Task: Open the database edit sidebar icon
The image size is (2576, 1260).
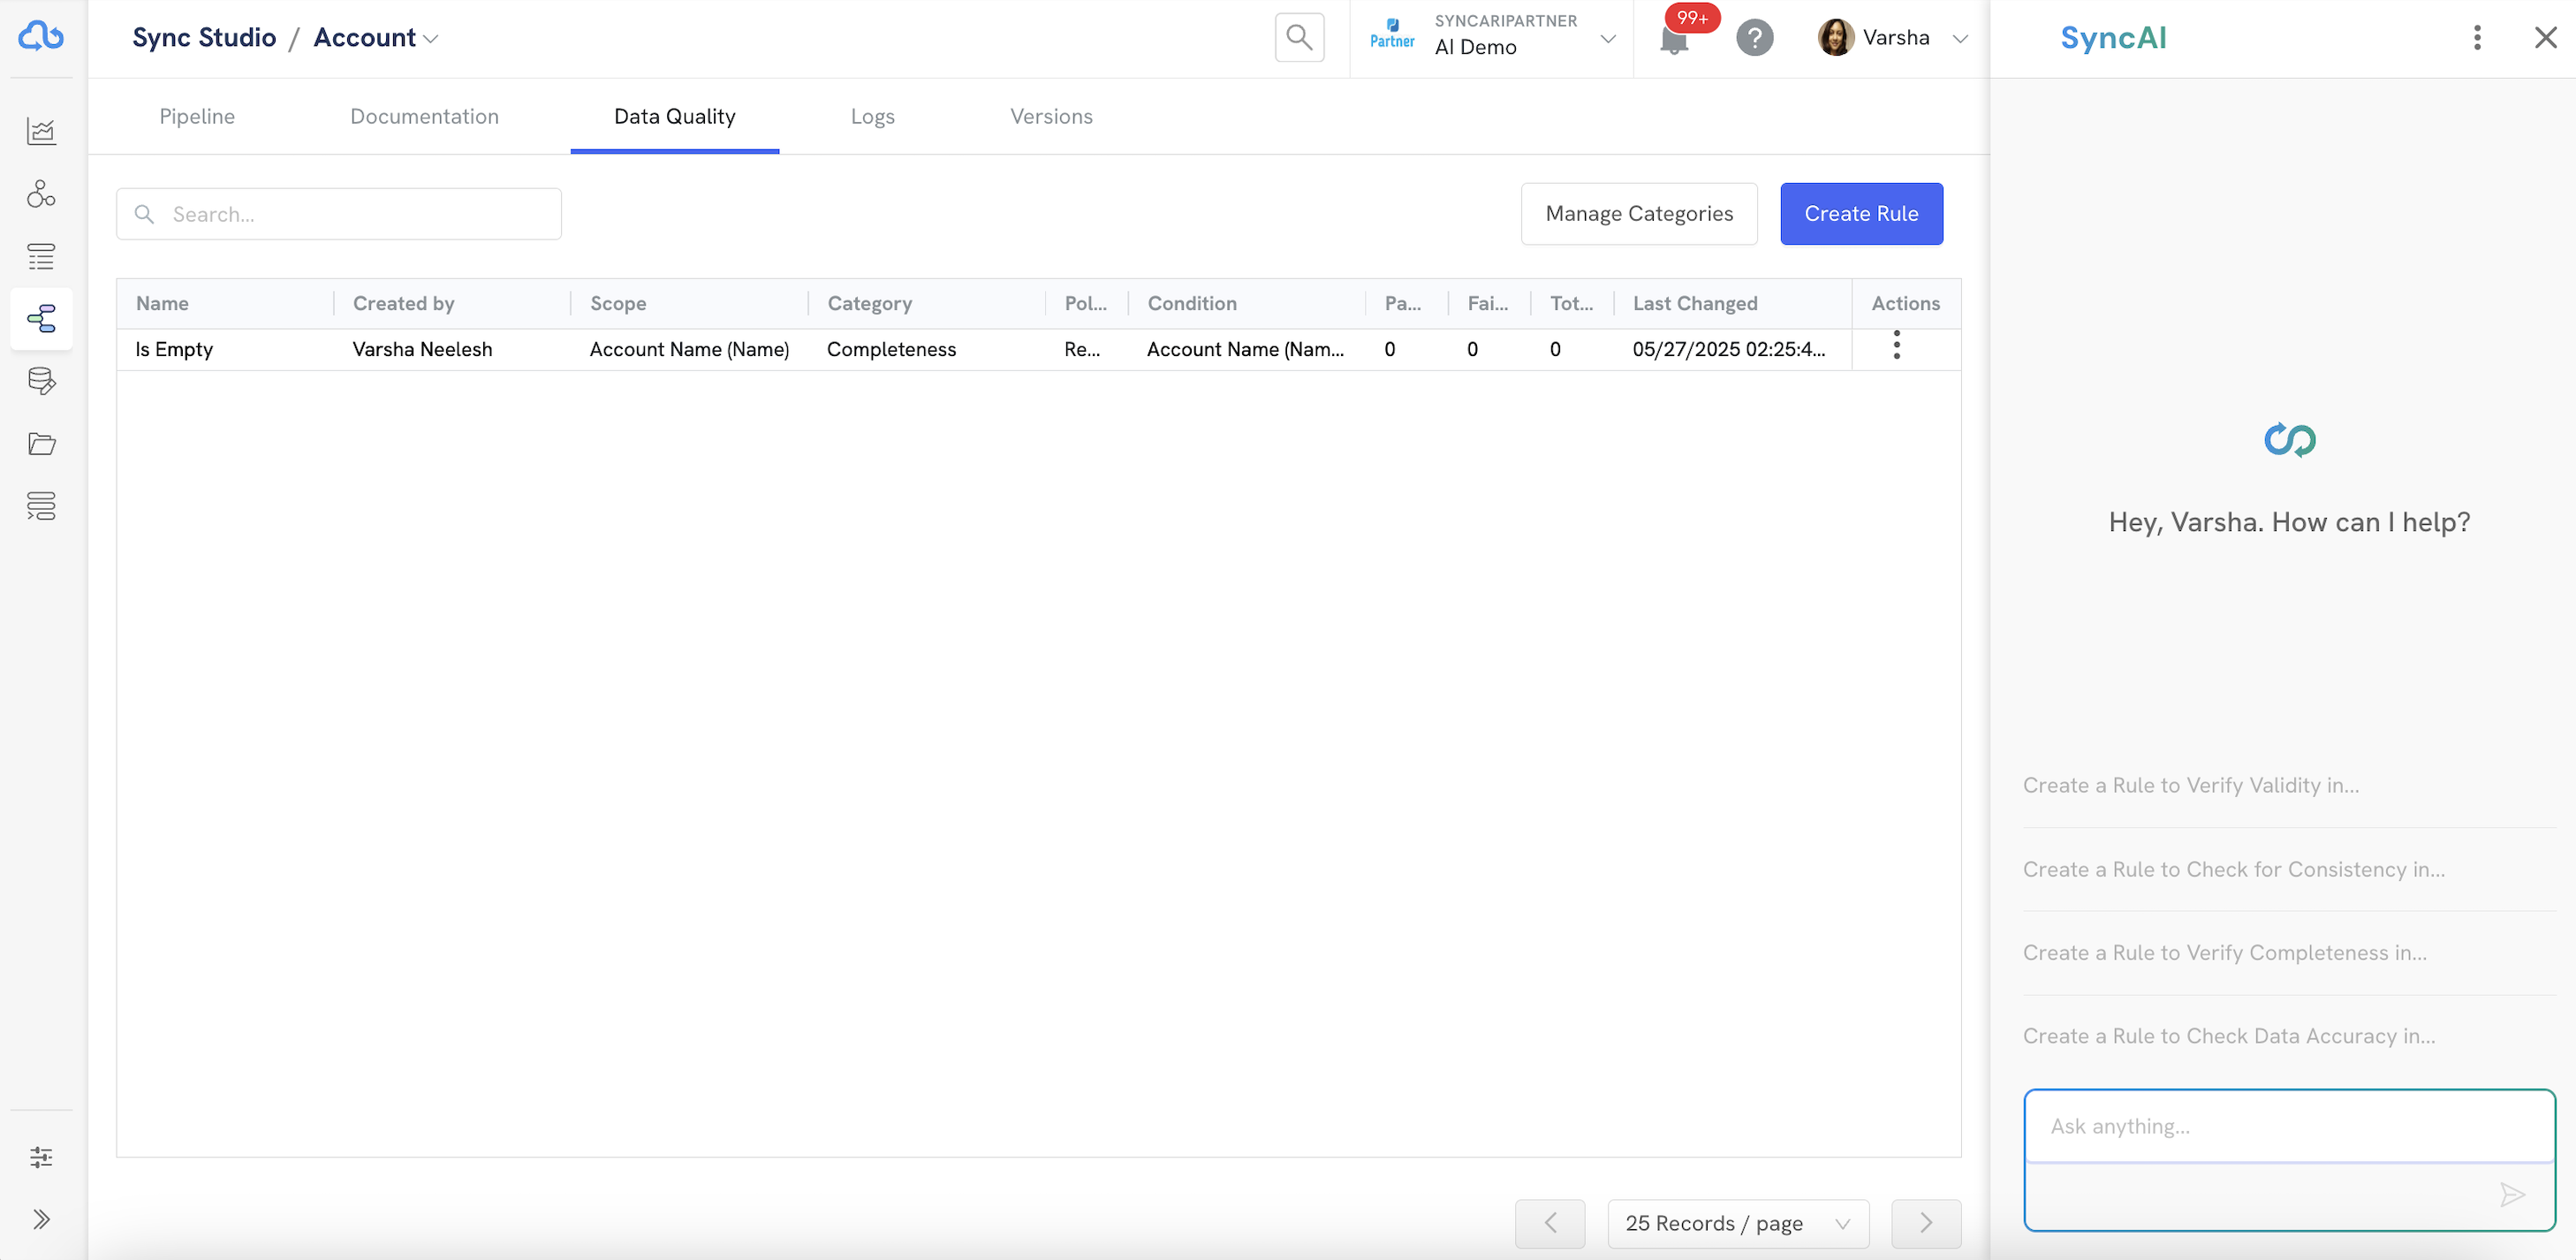Action: (41, 381)
